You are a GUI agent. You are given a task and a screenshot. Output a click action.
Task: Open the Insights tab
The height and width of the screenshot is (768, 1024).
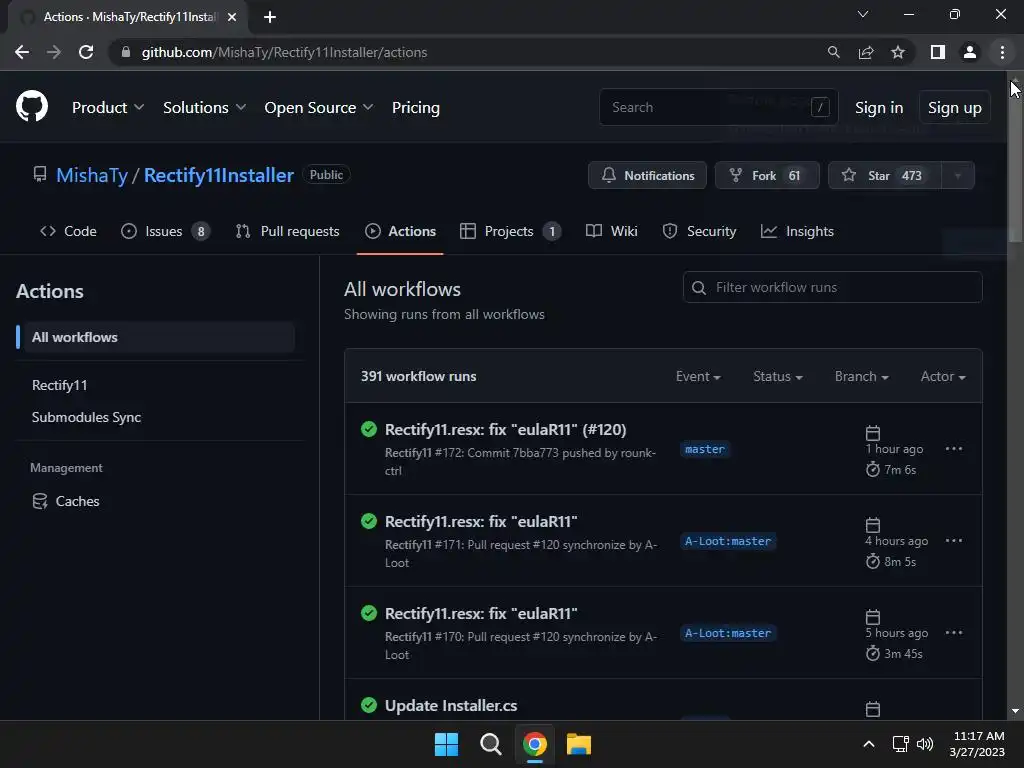797,231
